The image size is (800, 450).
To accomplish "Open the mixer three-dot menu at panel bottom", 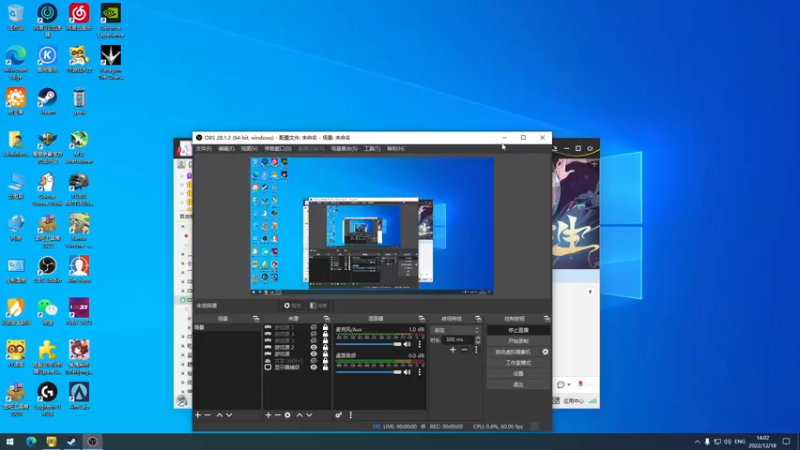I will pos(351,415).
